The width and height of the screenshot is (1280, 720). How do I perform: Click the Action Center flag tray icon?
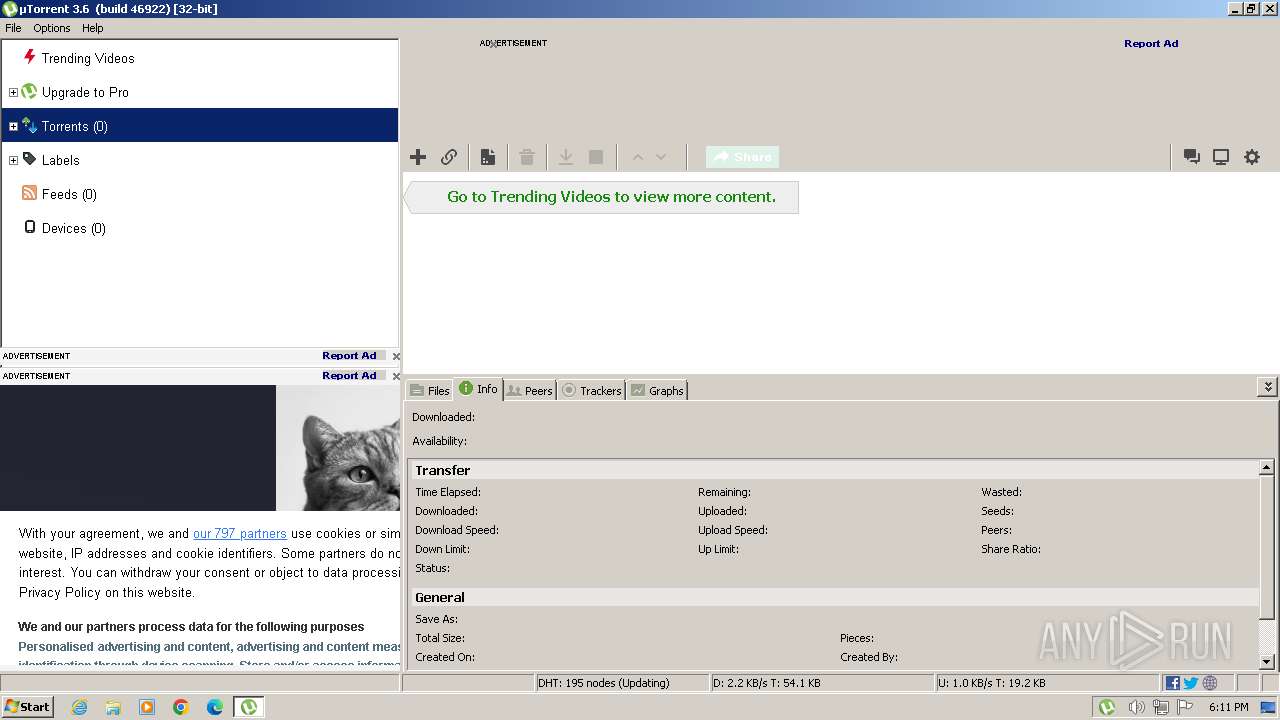click(x=1186, y=707)
